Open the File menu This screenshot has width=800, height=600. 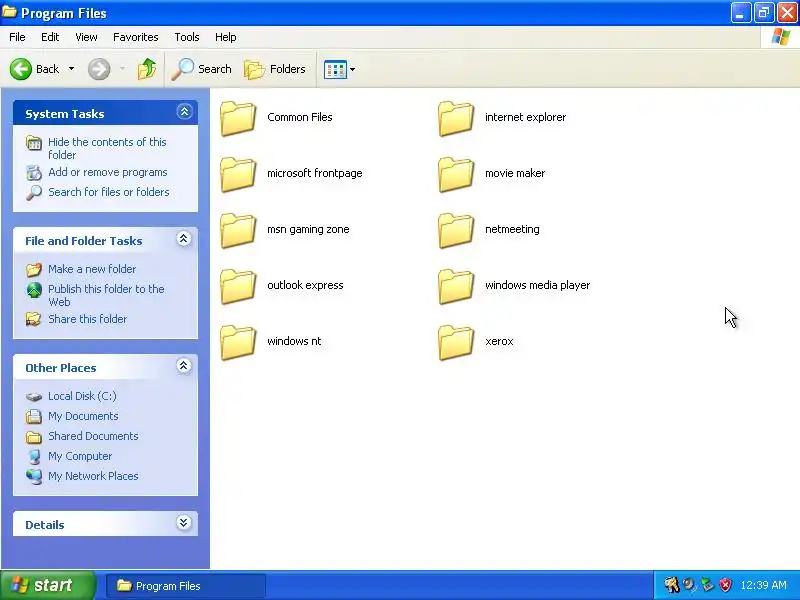17,37
